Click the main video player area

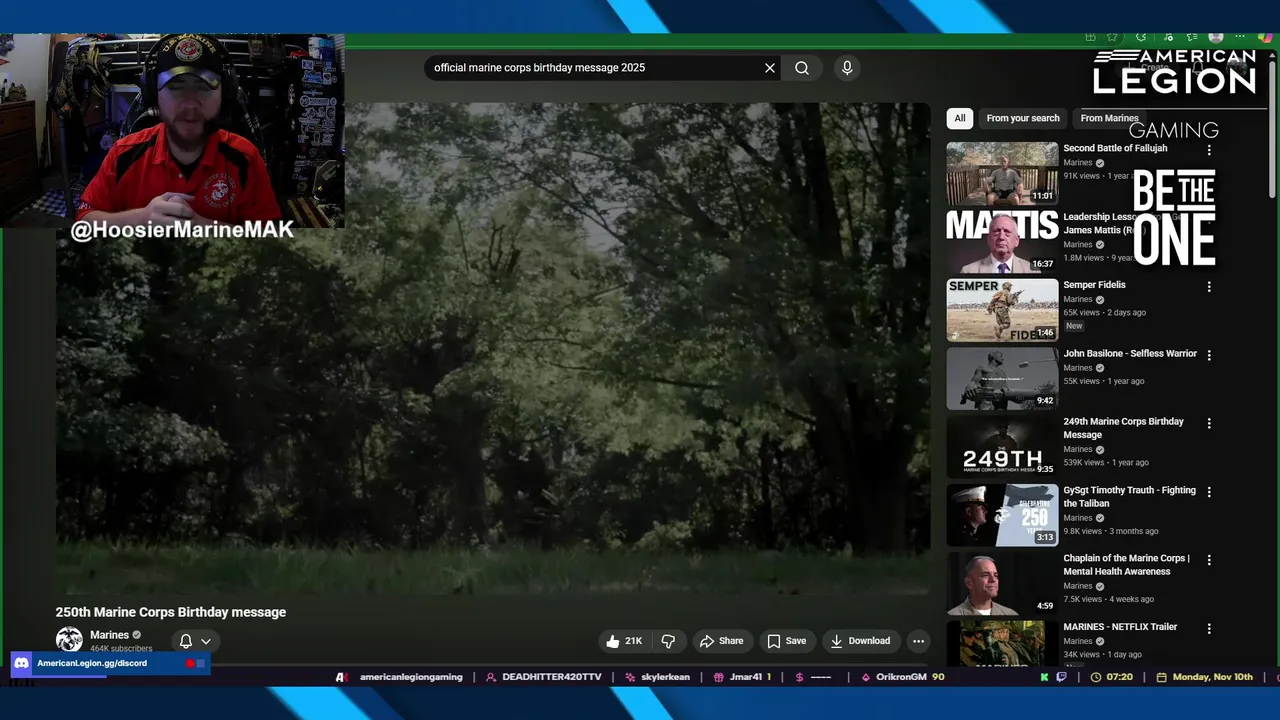(x=493, y=350)
